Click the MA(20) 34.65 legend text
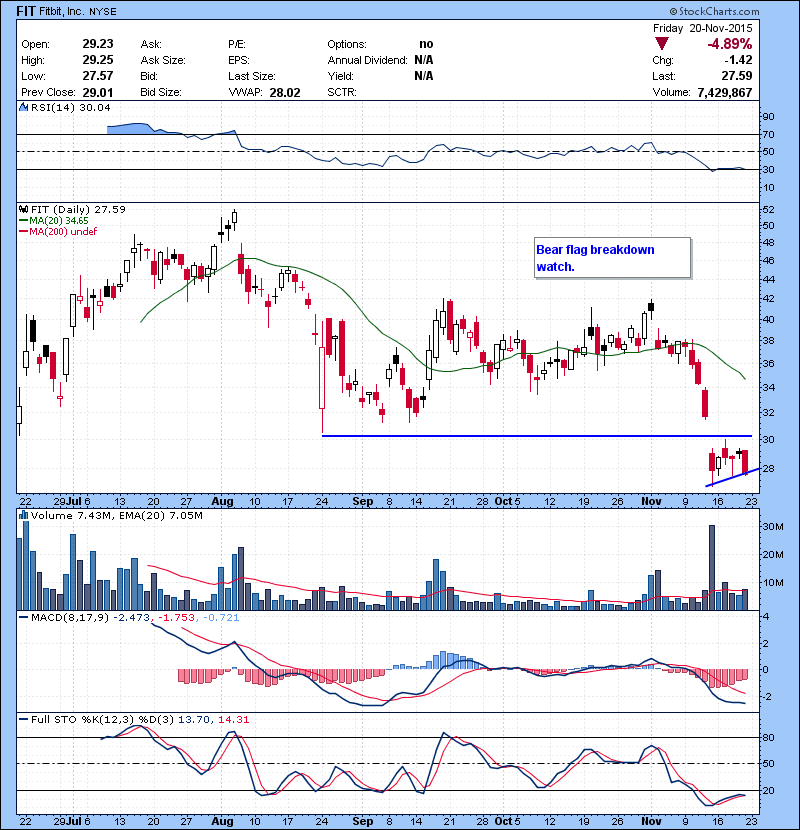 (59, 221)
